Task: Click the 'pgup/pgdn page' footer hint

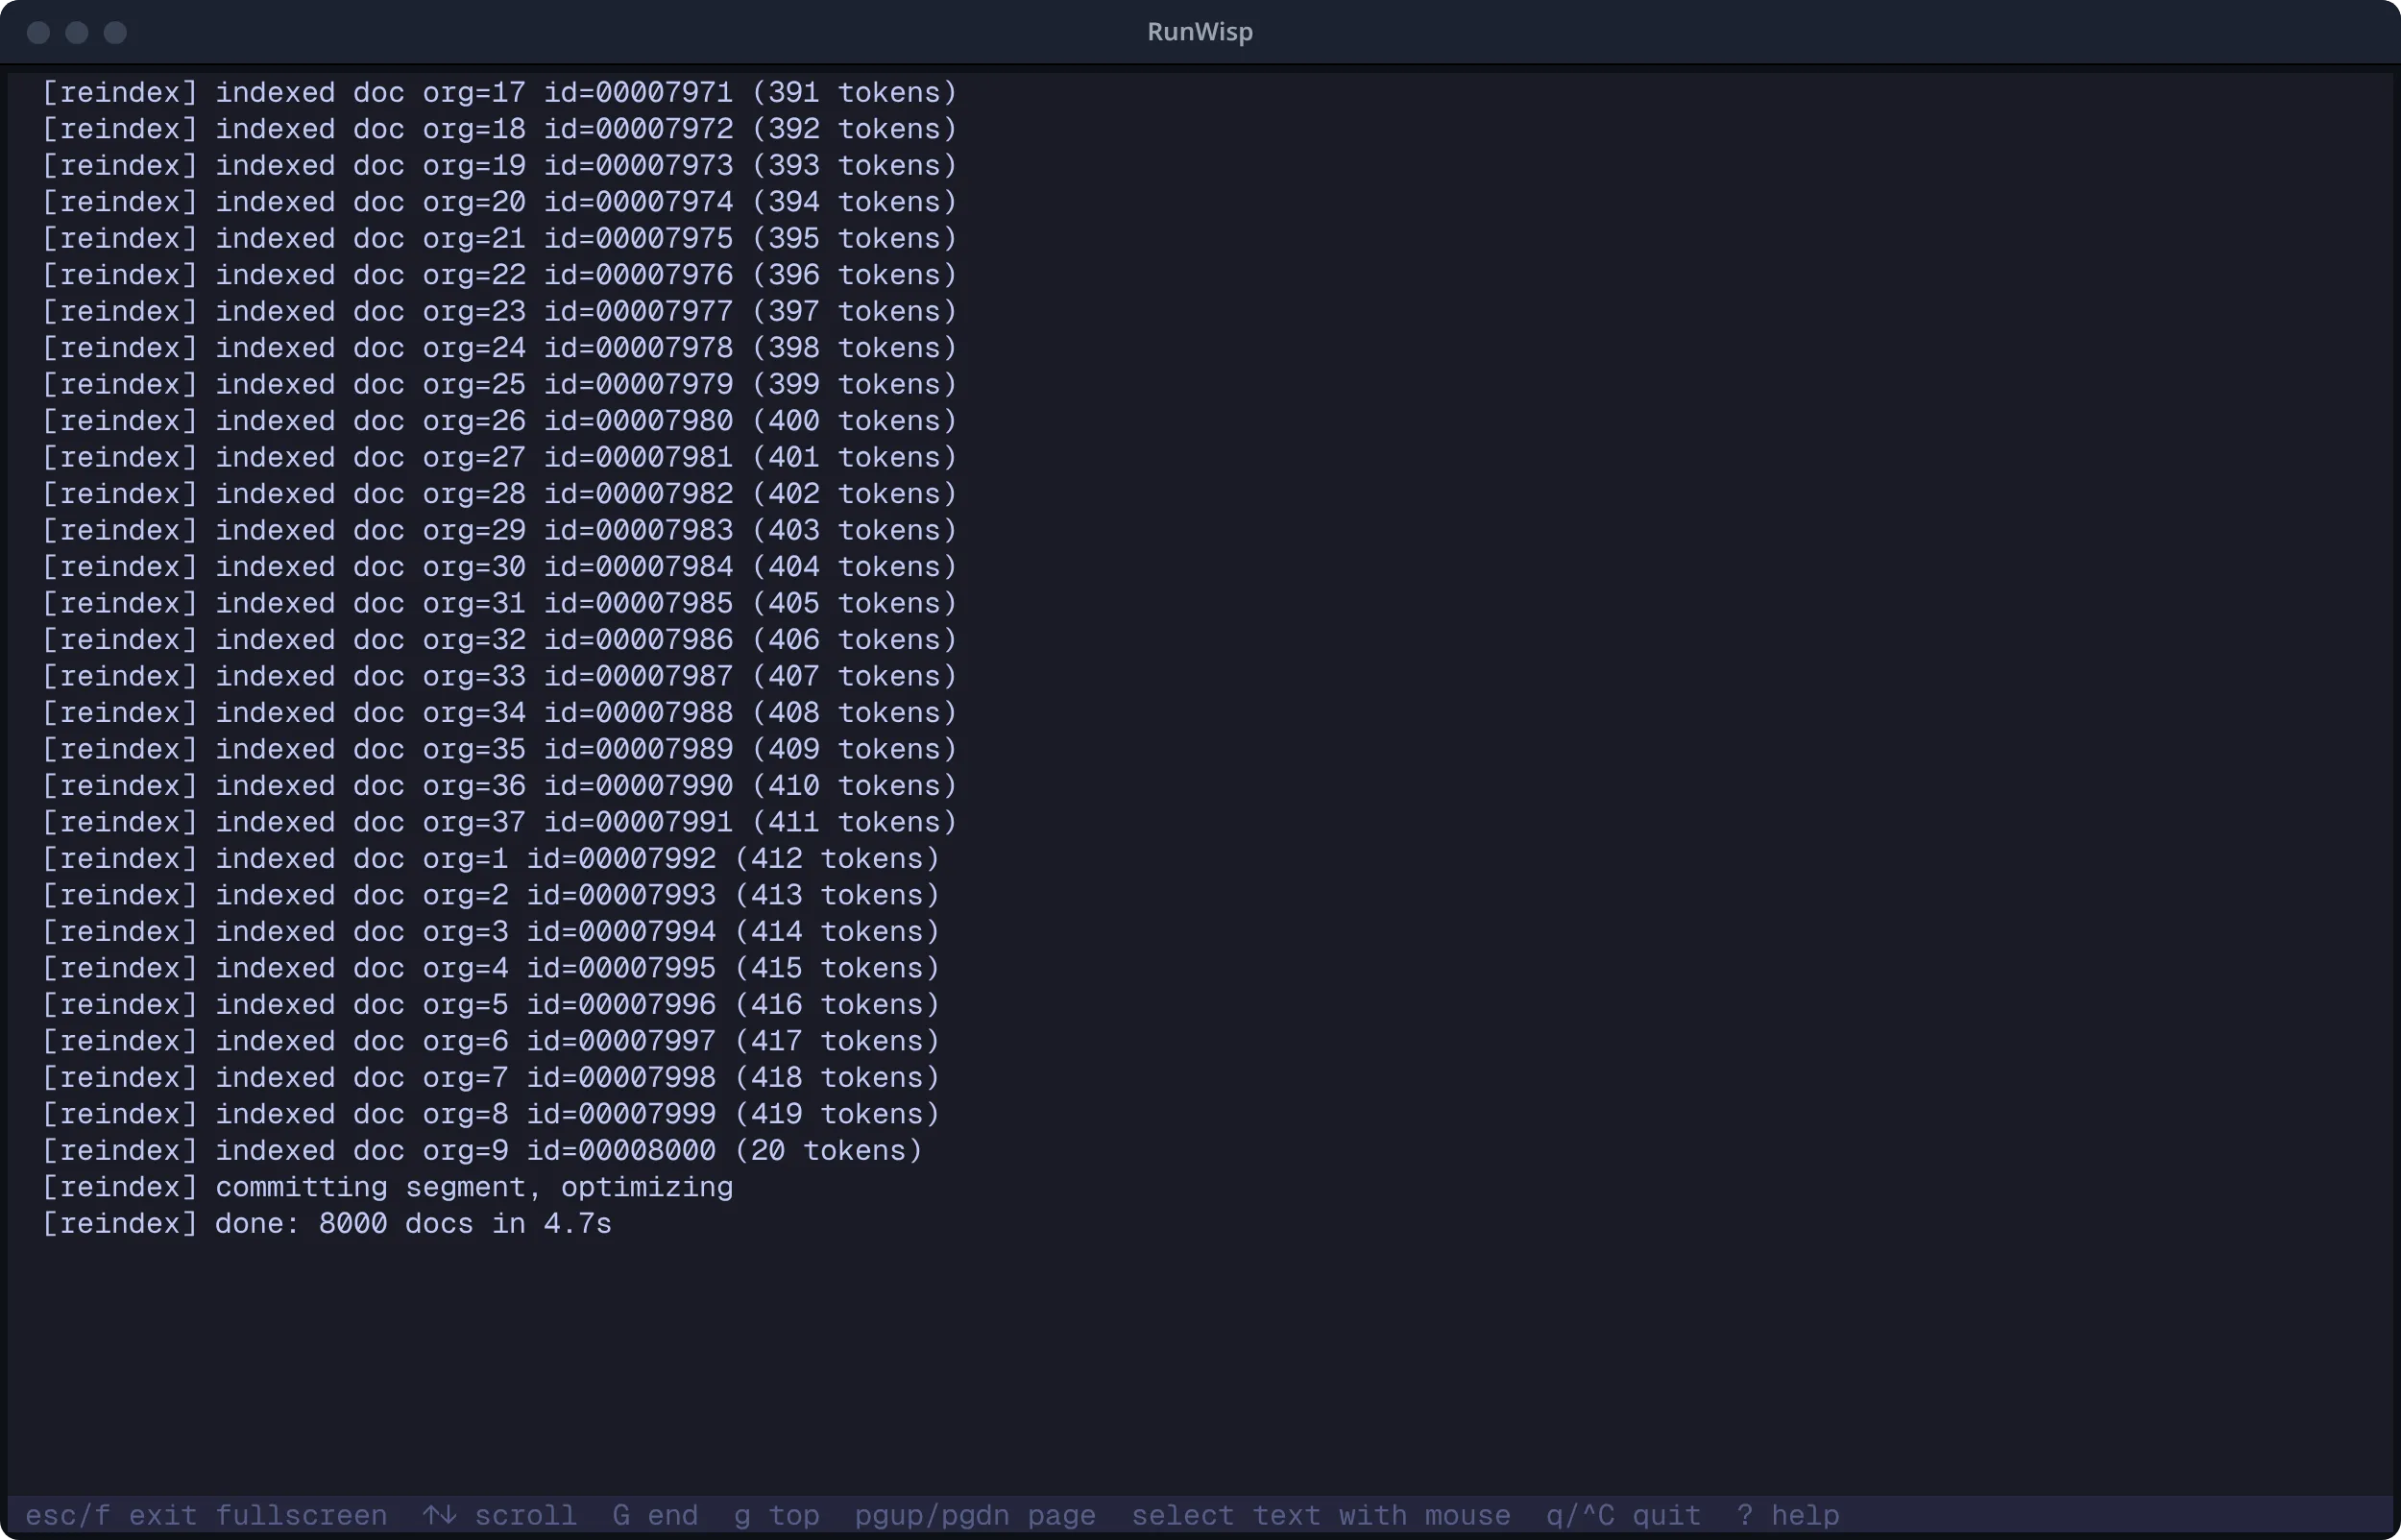Action: (975, 1516)
